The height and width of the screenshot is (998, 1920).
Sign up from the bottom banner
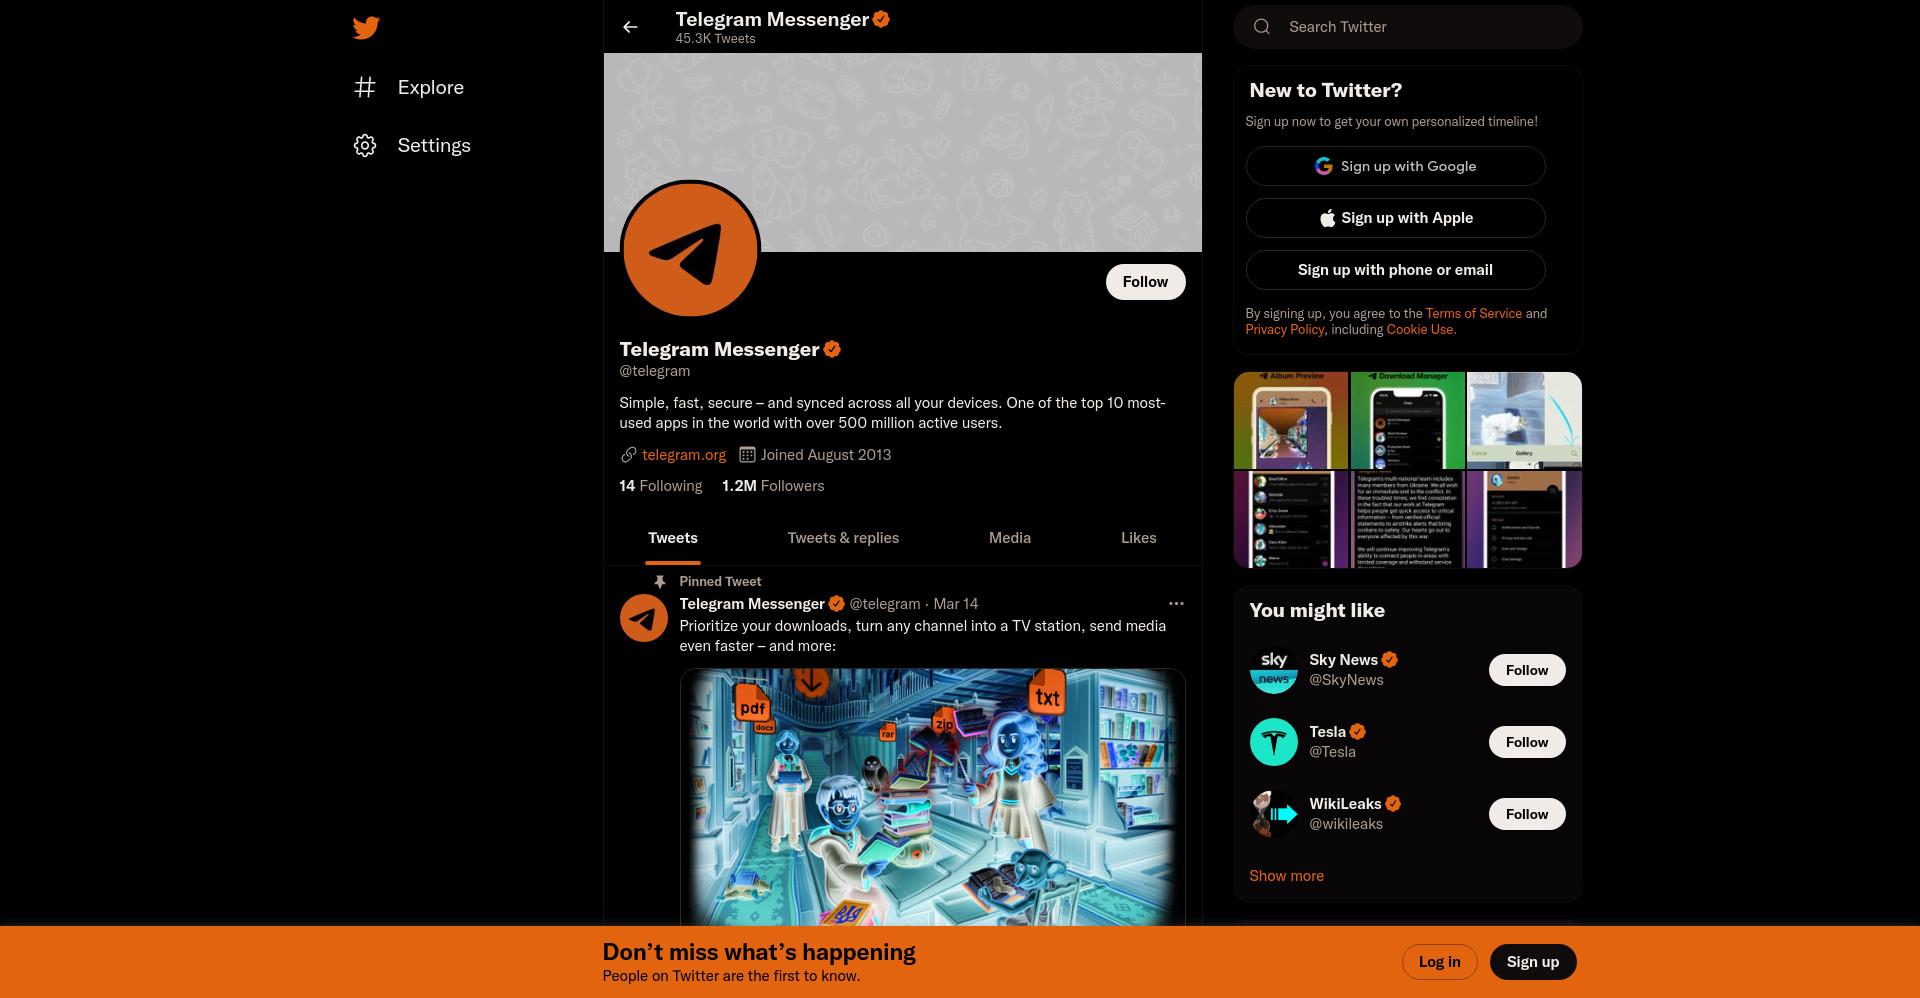pos(1532,962)
